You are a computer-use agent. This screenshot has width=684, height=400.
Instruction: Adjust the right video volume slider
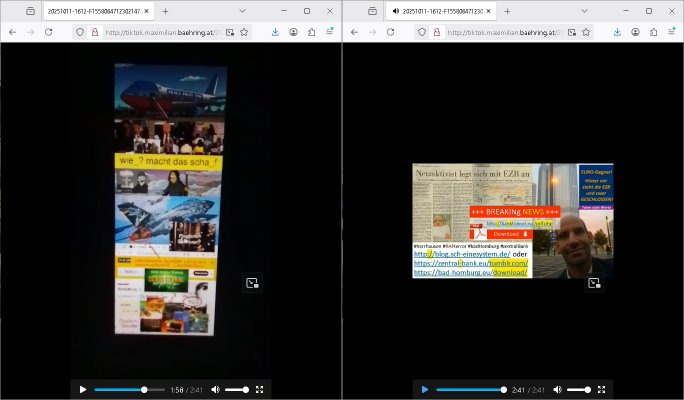click(x=578, y=389)
